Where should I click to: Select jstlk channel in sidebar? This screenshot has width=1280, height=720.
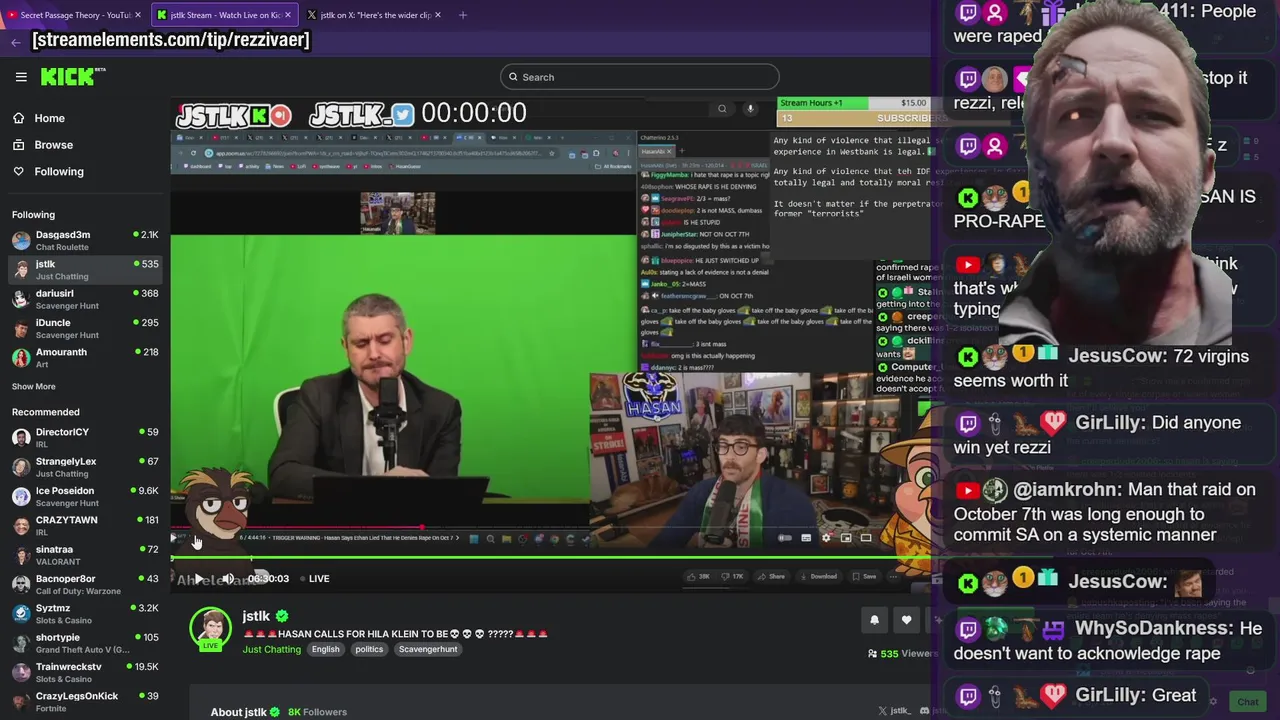pyautogui.click(x=85, y=269)
